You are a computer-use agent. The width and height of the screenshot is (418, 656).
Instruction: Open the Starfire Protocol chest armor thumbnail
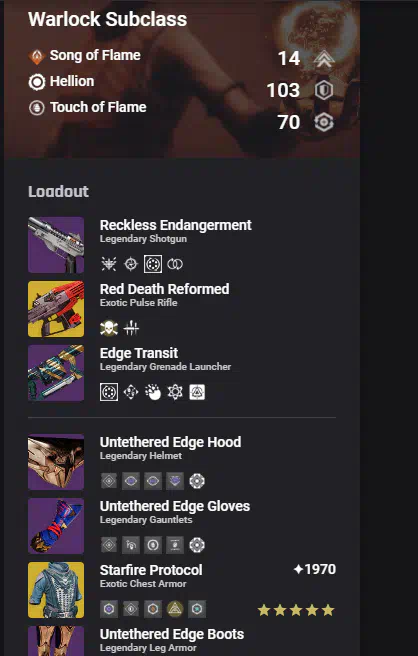[56, 590]
